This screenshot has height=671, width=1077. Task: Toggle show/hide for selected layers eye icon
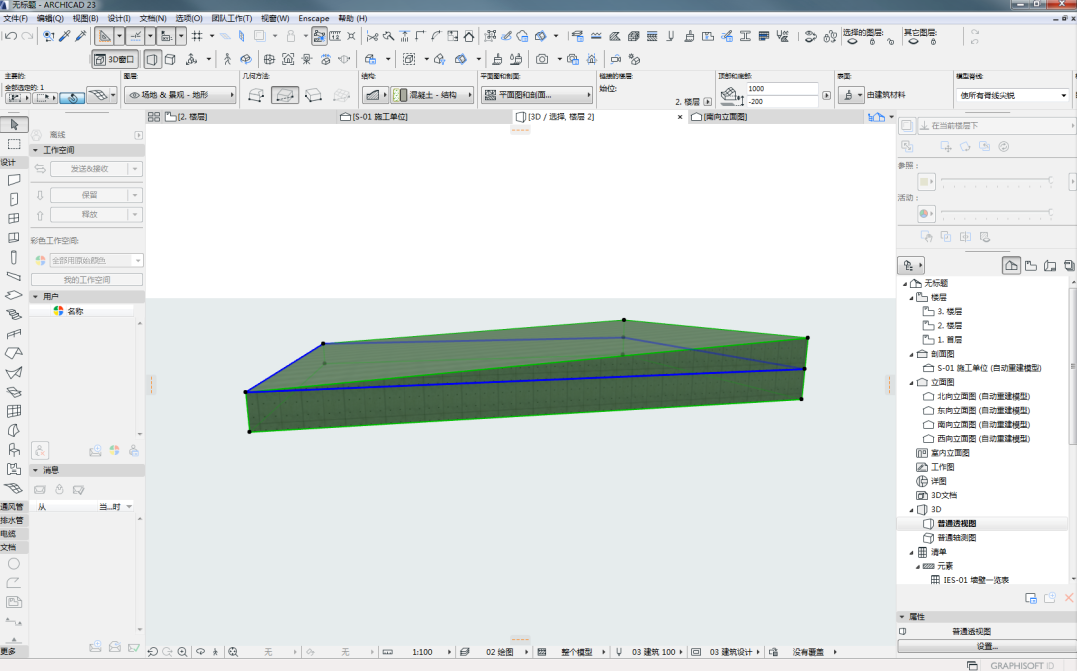852,41
